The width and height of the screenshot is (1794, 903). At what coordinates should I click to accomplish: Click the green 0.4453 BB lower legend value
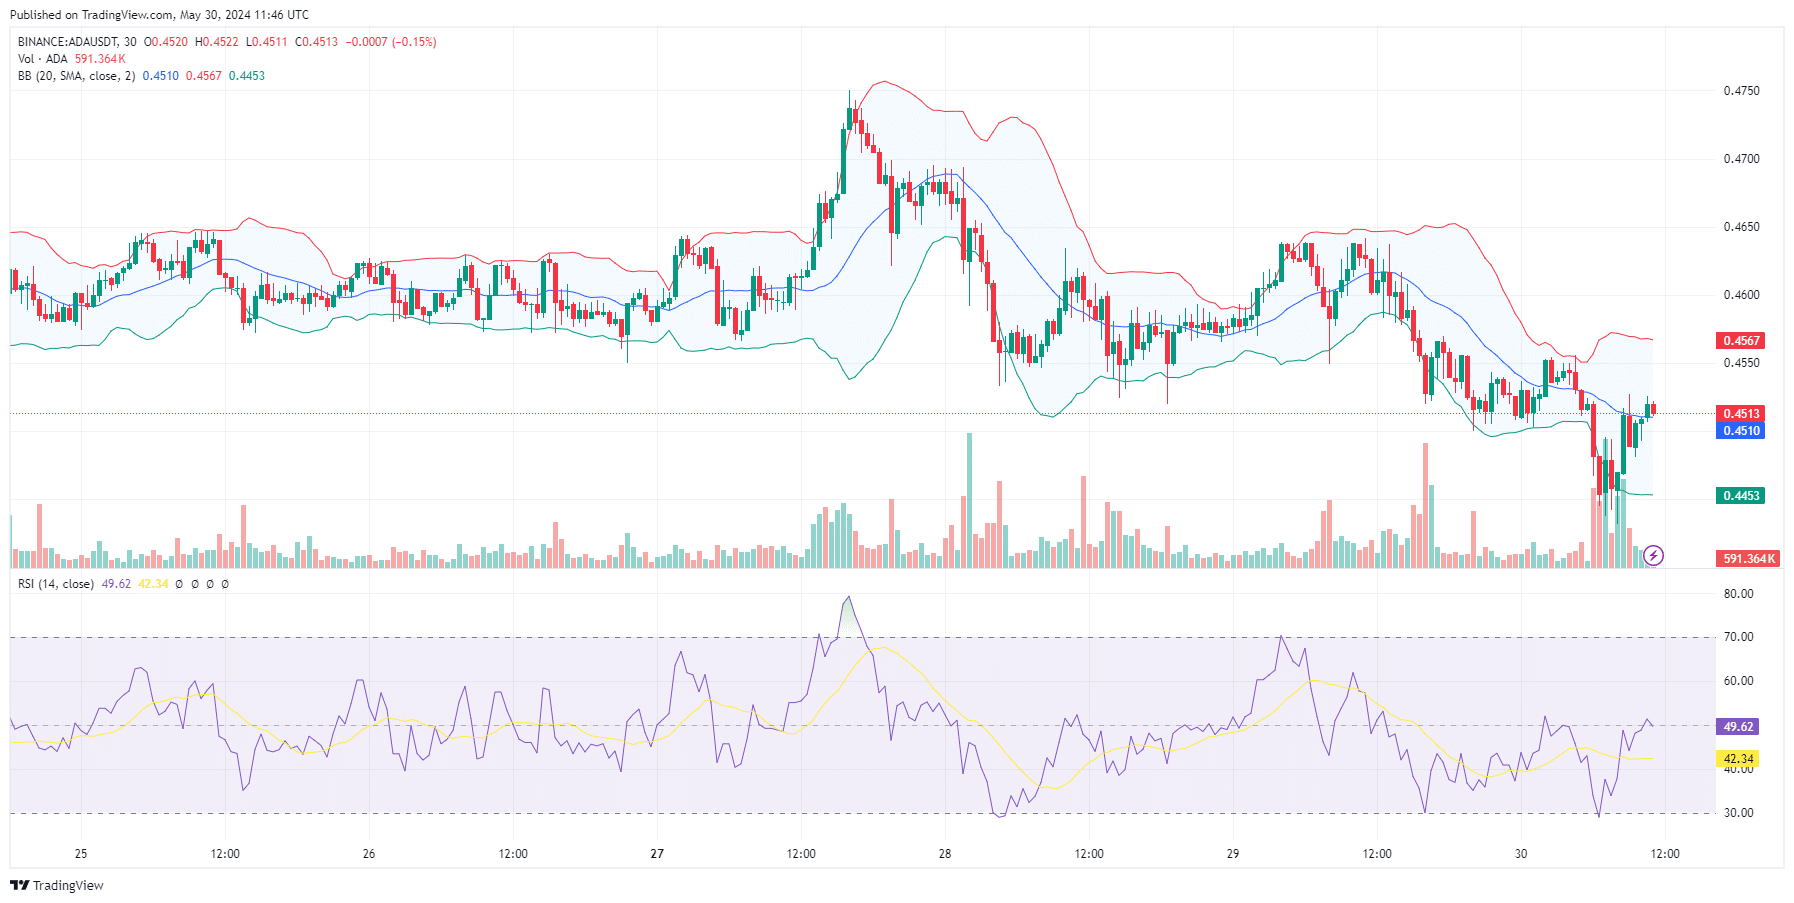(247, 76)
